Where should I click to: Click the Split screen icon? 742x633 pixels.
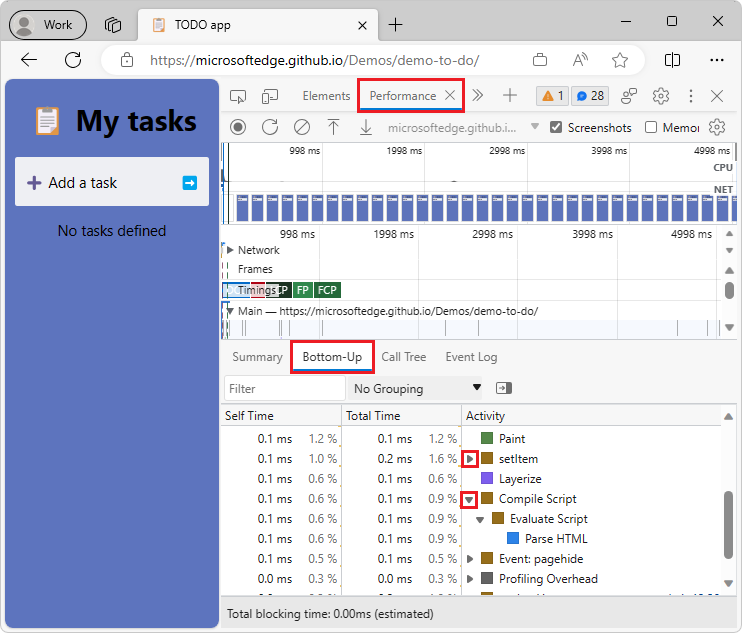point(672,60)
